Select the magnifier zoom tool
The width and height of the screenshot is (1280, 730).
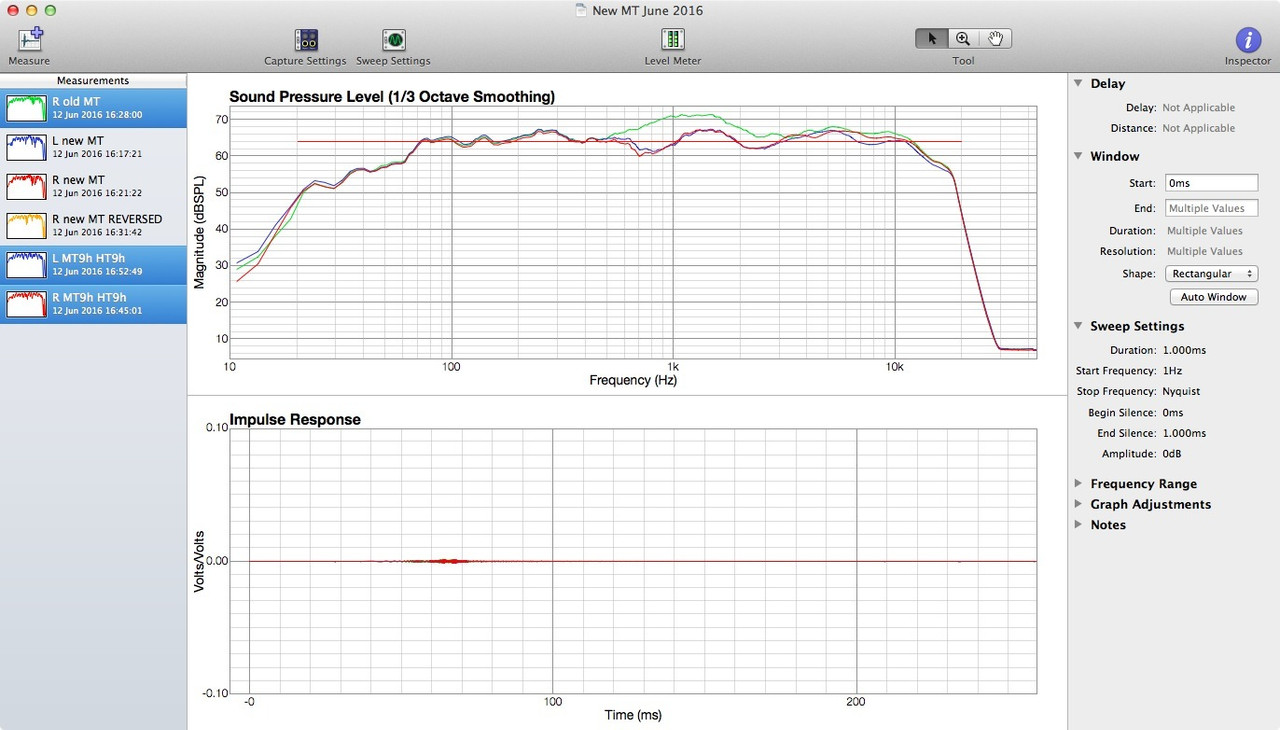963,39
